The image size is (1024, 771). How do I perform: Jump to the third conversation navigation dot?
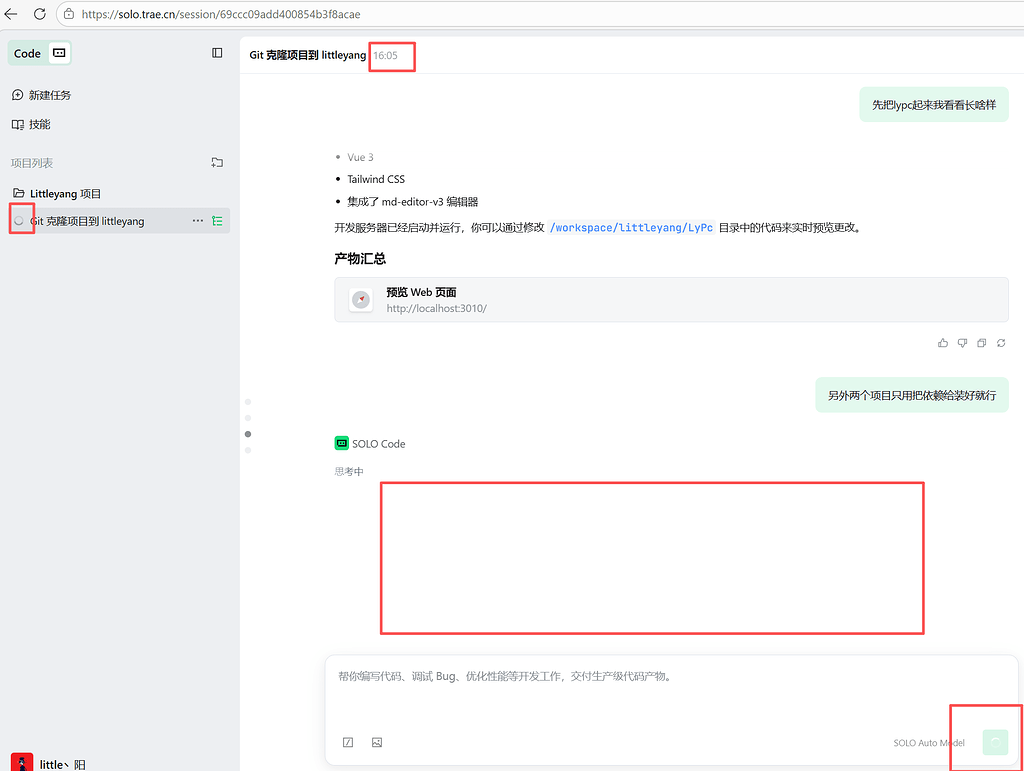pos(248,434)
